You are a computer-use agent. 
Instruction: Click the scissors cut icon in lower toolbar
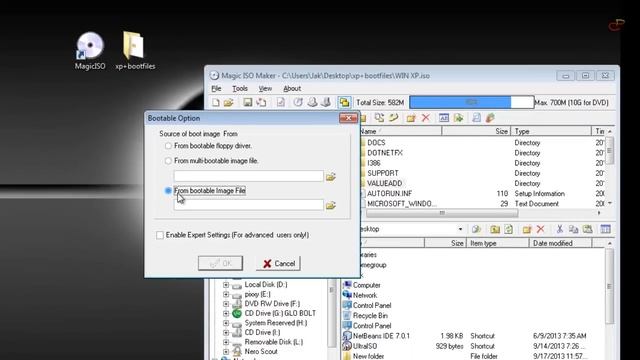tap(560, 229)
